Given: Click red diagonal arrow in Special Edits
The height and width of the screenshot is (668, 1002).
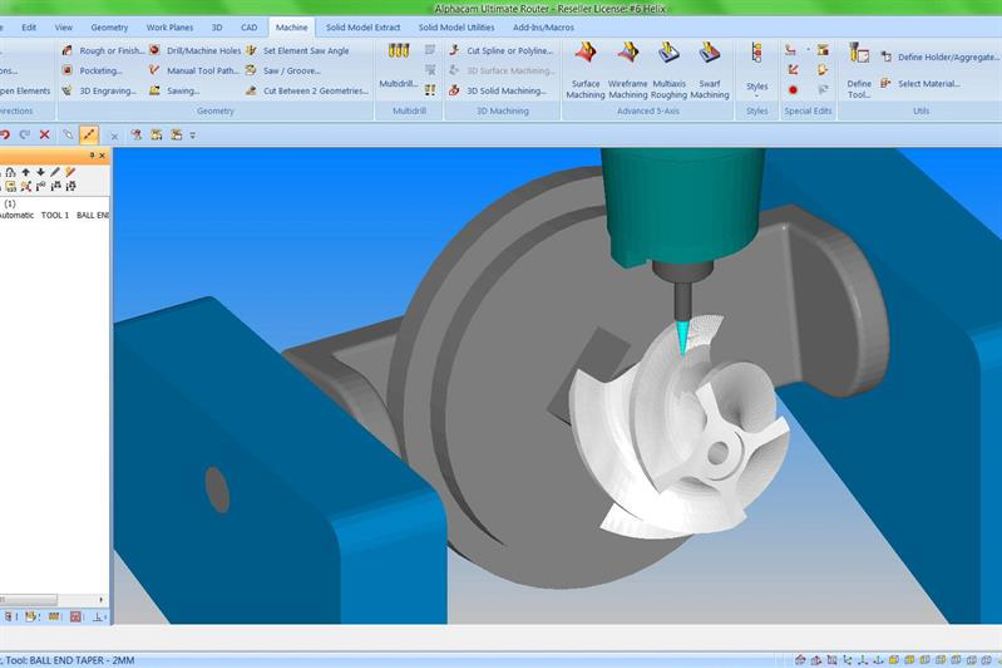Looking at the screenshot, I should pyautogui.click(x=793, y=69).
